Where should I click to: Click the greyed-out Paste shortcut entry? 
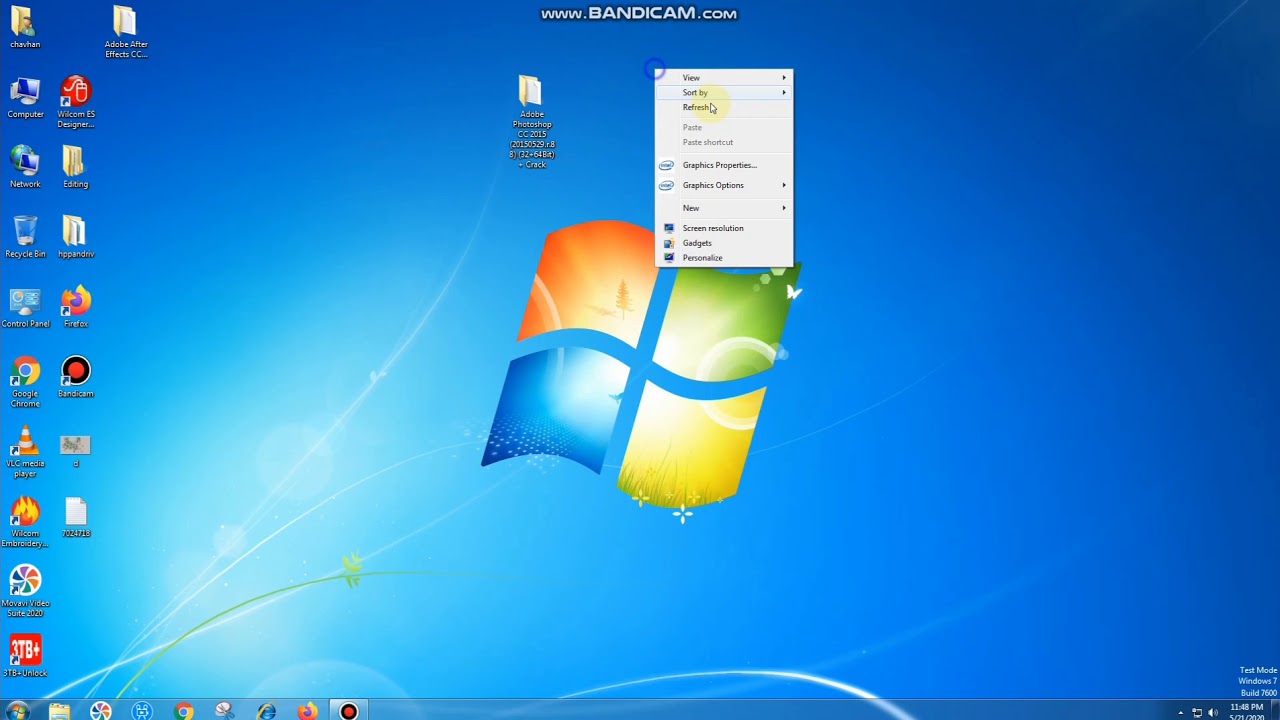point(724,142)
